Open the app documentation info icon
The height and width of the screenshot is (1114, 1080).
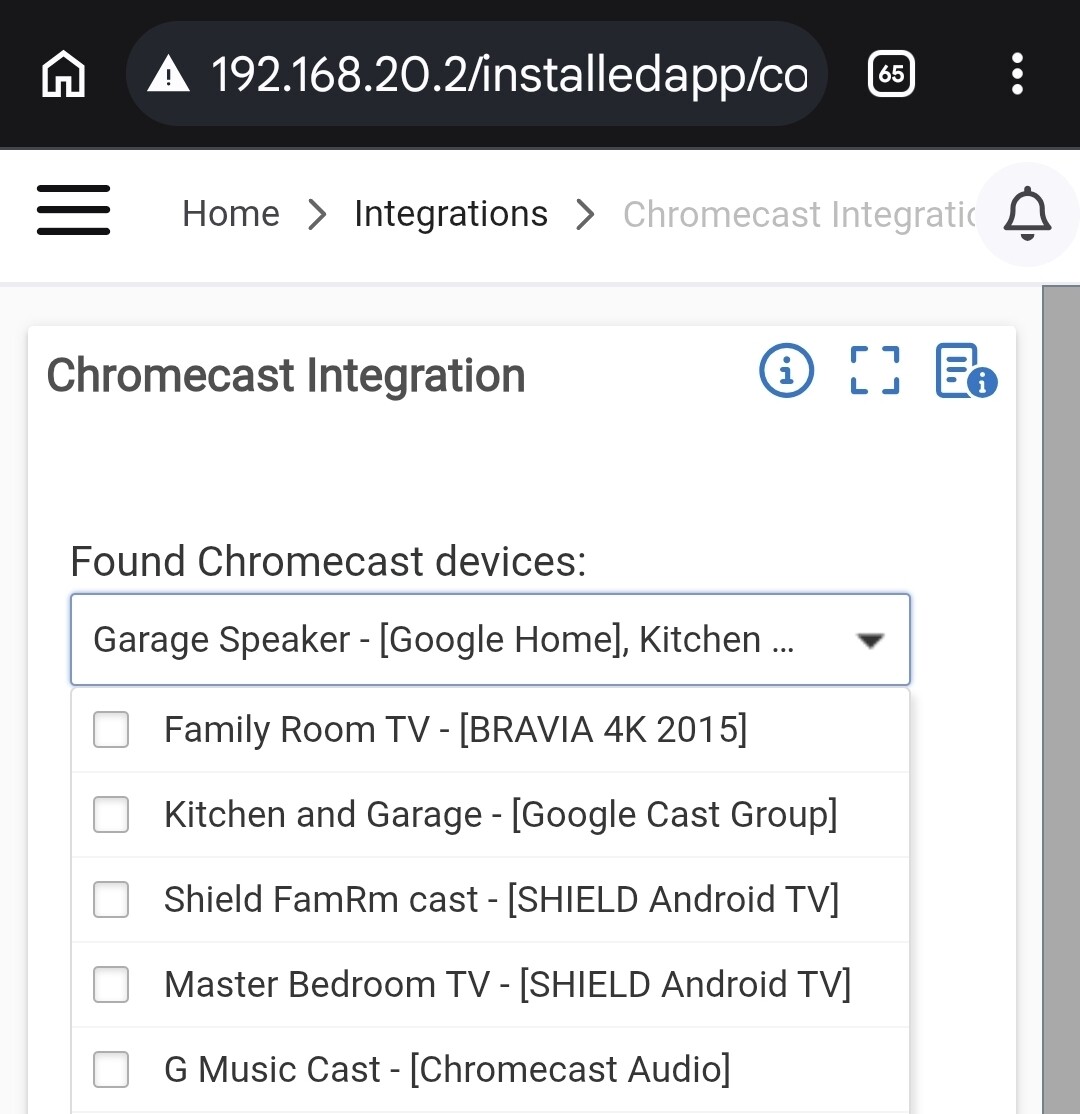click(966, 370)
